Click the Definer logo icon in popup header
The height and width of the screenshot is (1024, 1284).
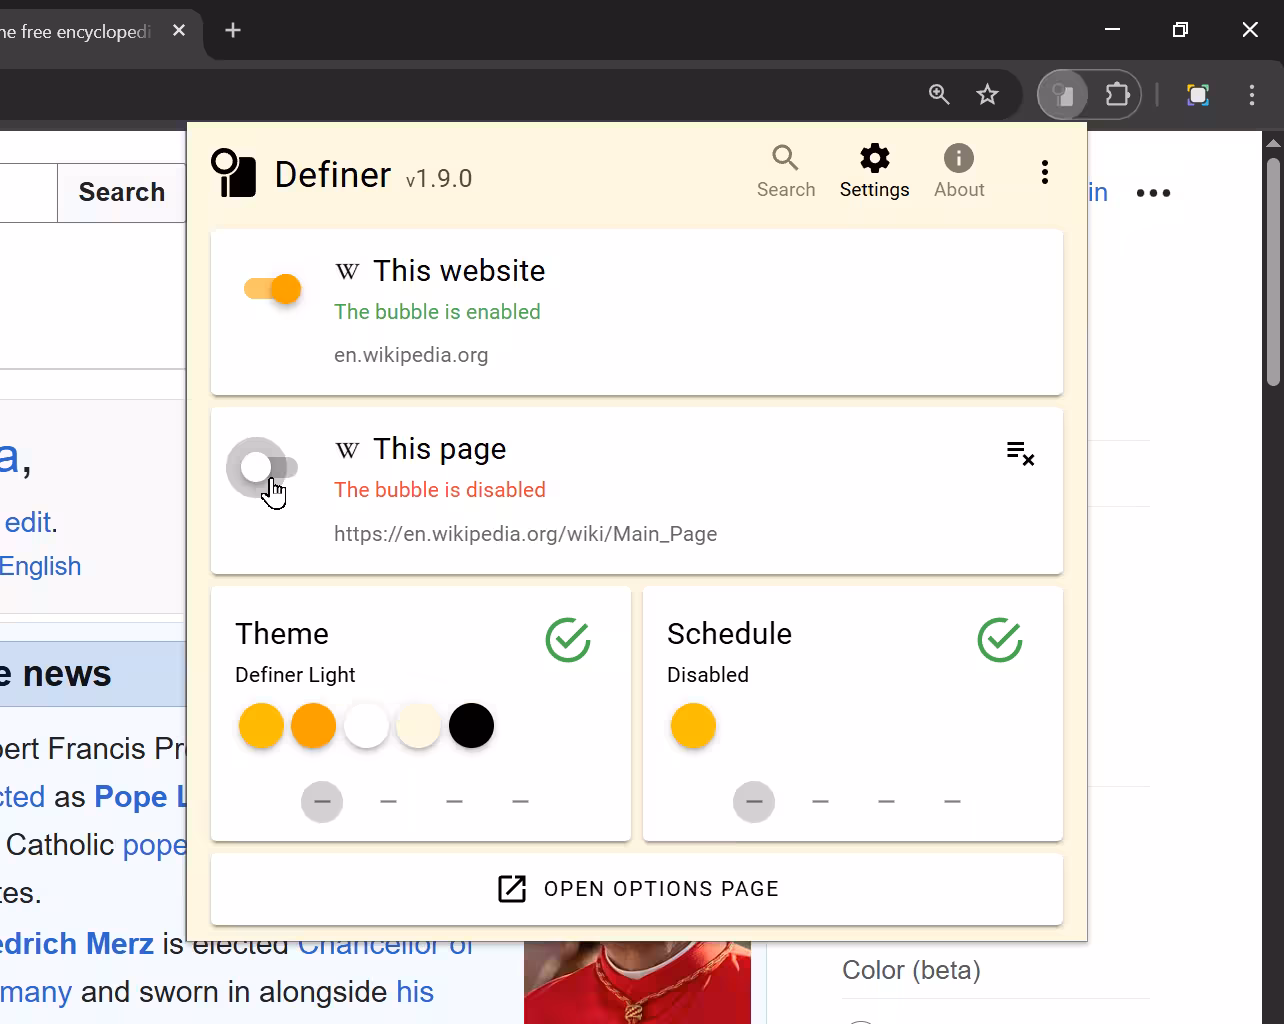(x=234, y=173)
